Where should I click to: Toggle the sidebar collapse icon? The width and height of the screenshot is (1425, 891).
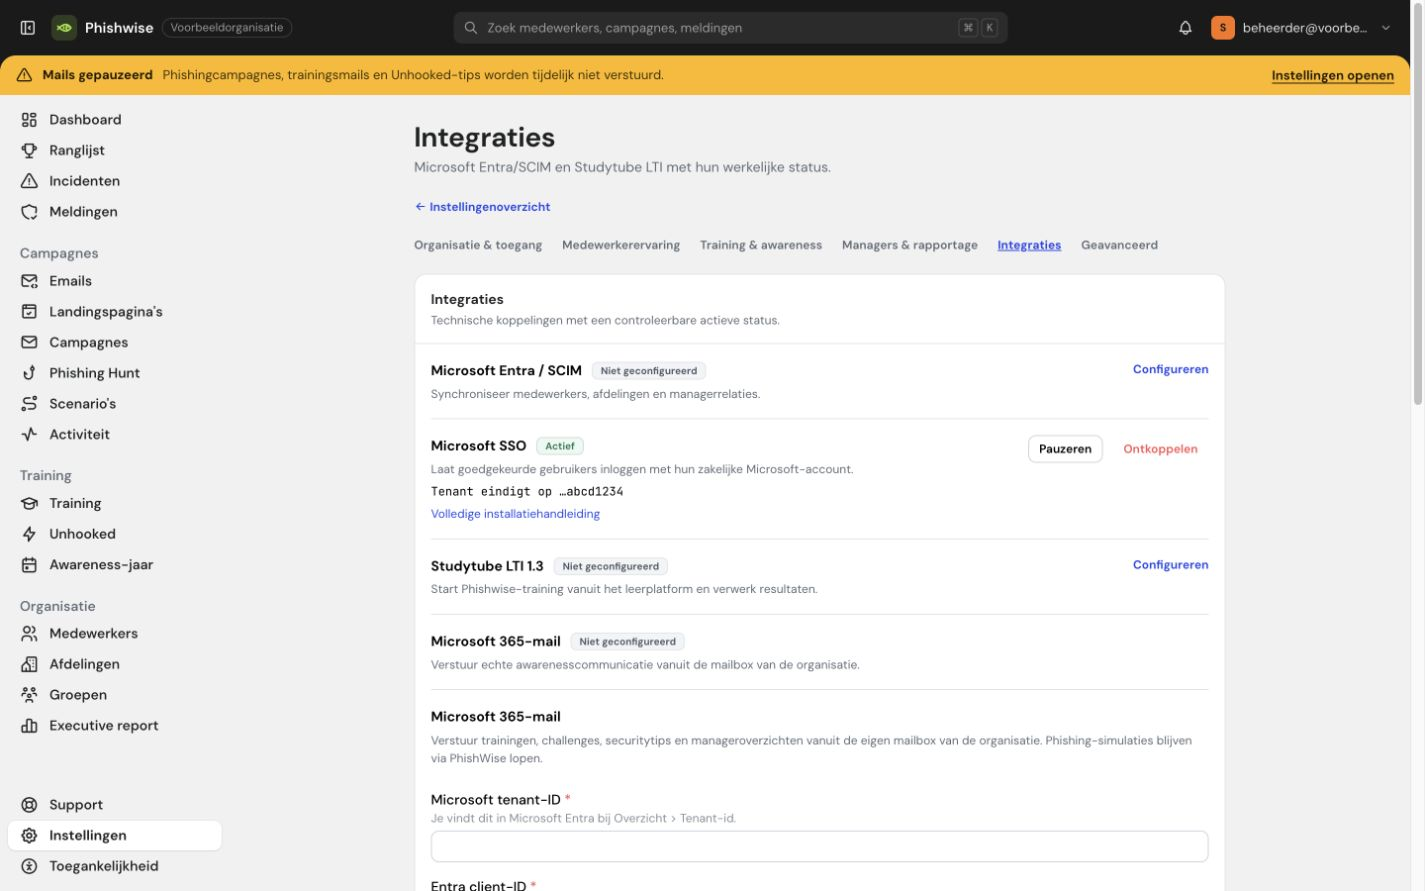coord(28,28)
